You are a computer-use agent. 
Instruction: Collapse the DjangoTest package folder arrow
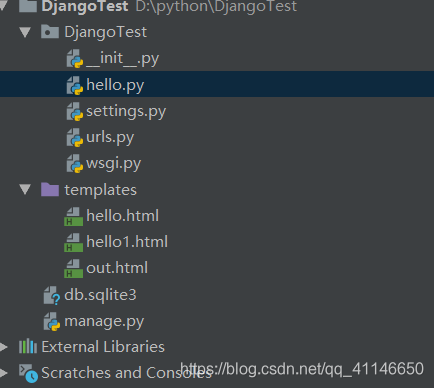click(x=25, y=32)
